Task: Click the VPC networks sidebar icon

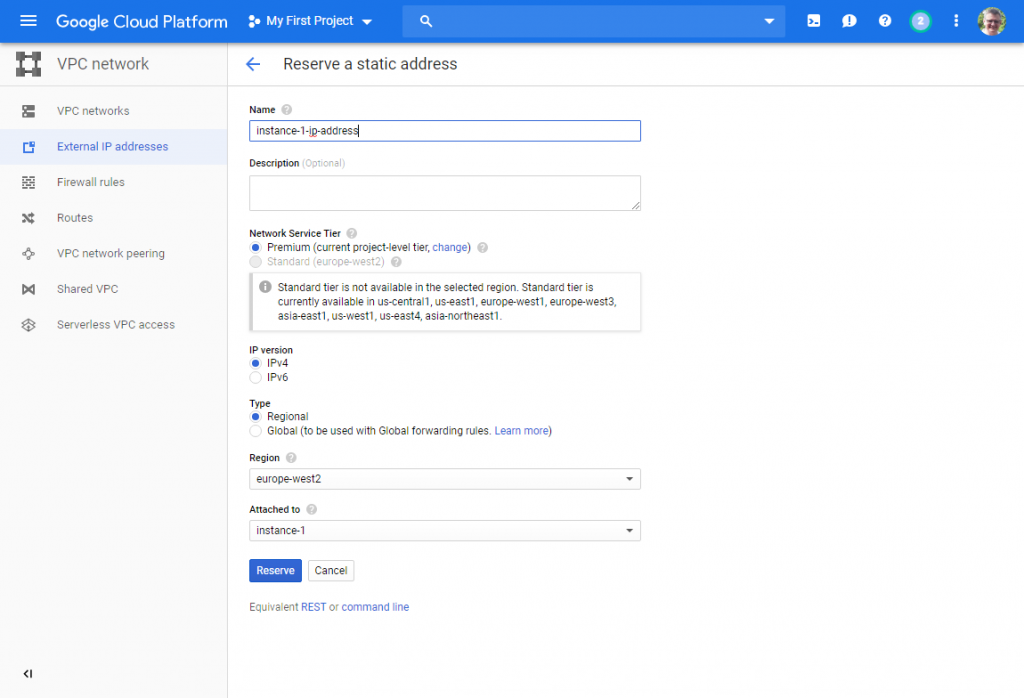Action: coord(28,111)
